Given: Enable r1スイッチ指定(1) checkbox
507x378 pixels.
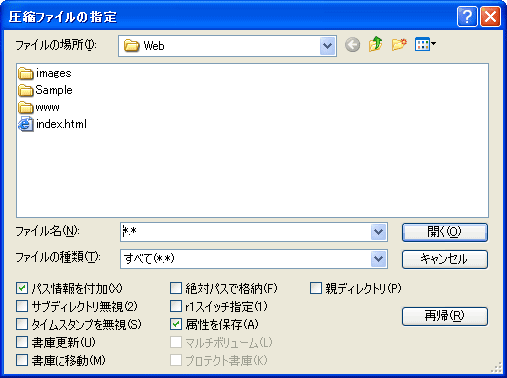Looking at the screenshot, I should coord(176,306).
